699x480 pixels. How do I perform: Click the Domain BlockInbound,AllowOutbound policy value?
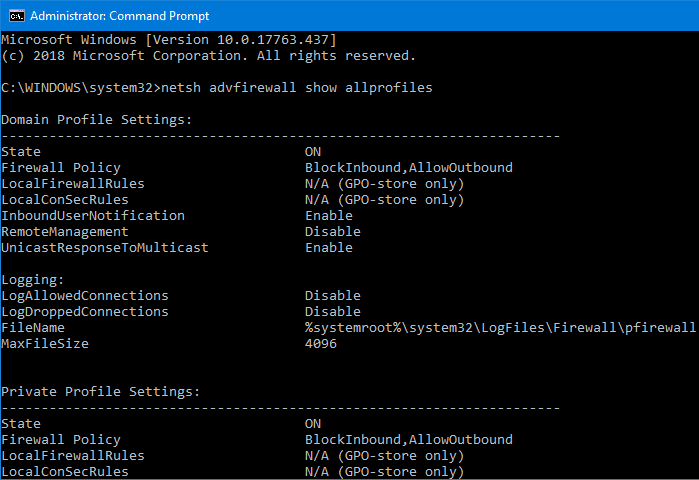[409, 168]
